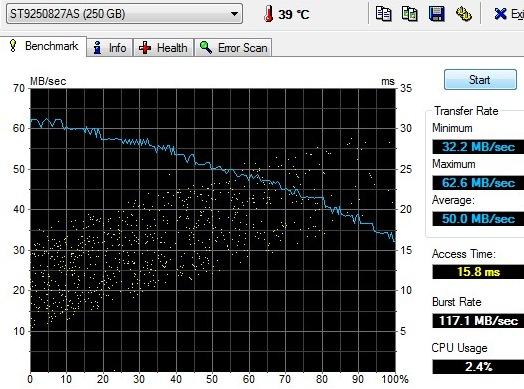Click inside the benchmark transfer rate graph
The width and height of the screenshot is (524, 389).
pyautogui.click(x=213, y=230)
